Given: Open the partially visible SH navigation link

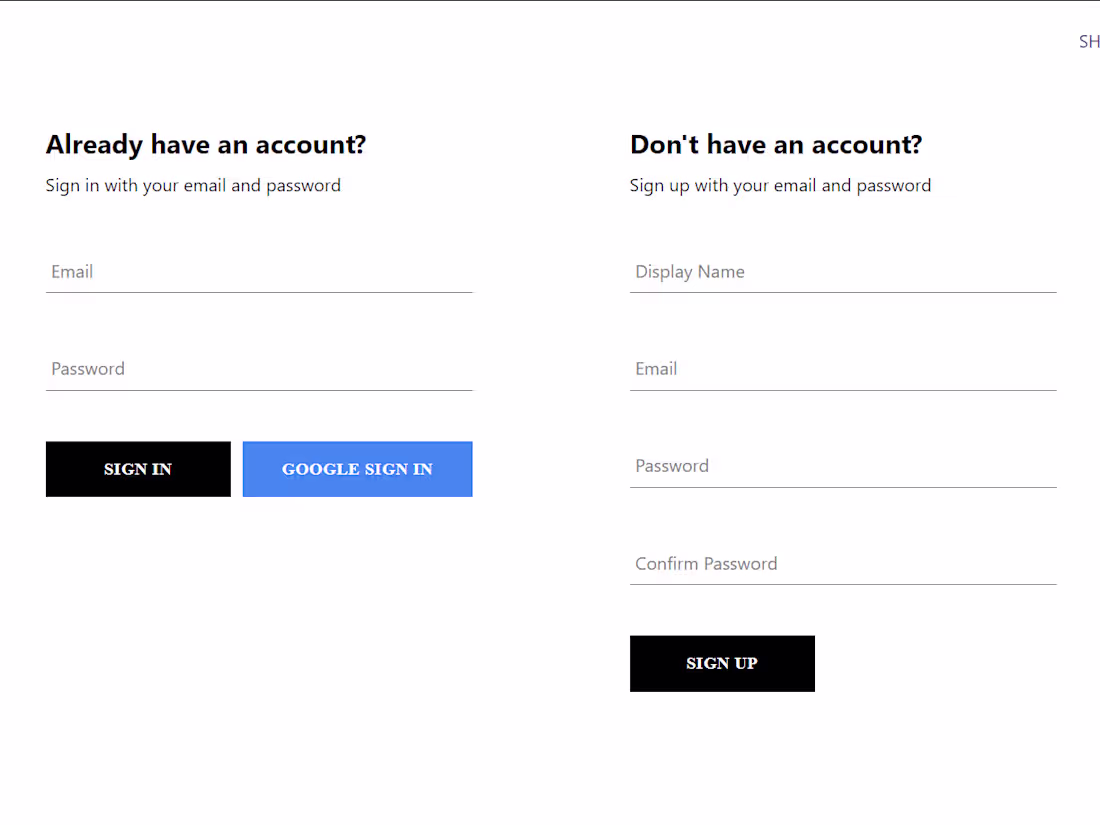Looking at the screenshot, I should (x=1088, y=42).
